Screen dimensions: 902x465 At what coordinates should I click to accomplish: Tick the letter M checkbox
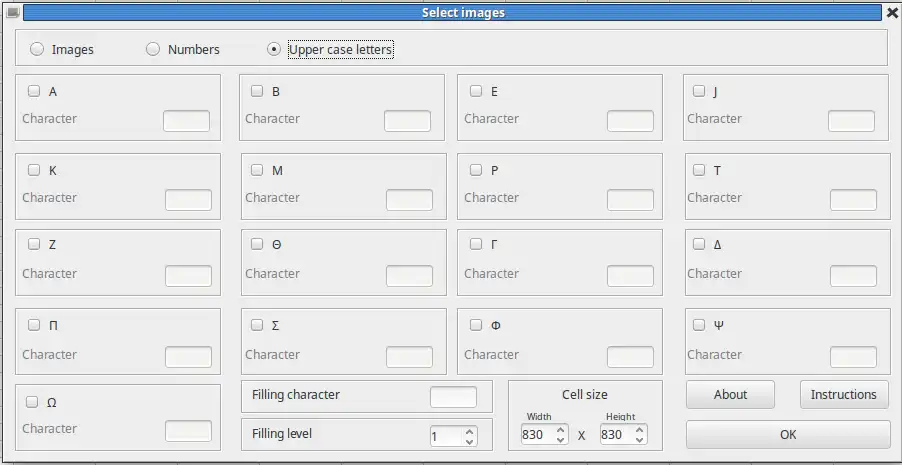[x=257, y=170]
